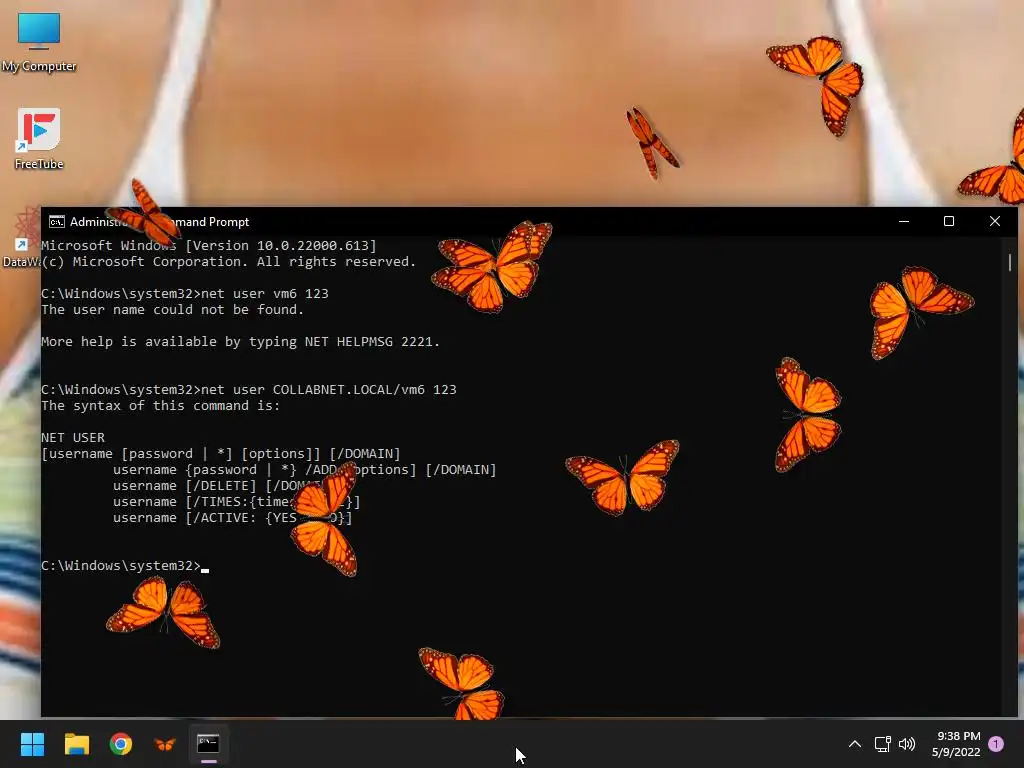Screen dimensions: 1024x768
Task: Launch the FreeTube desktop shortcut
Action: point(39,139)
